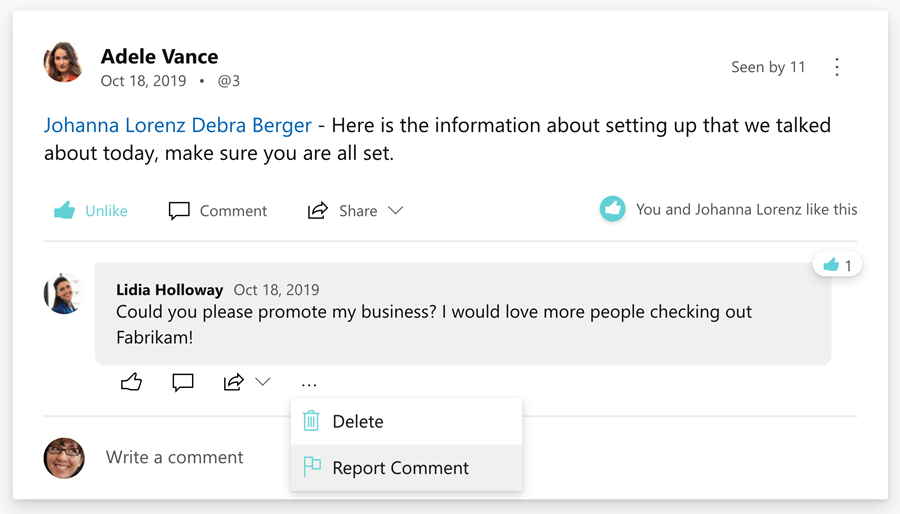Expand the chevron next to the comment share icon
The width and height of the screenshot is (900, 514).
[x=263, y=382]
